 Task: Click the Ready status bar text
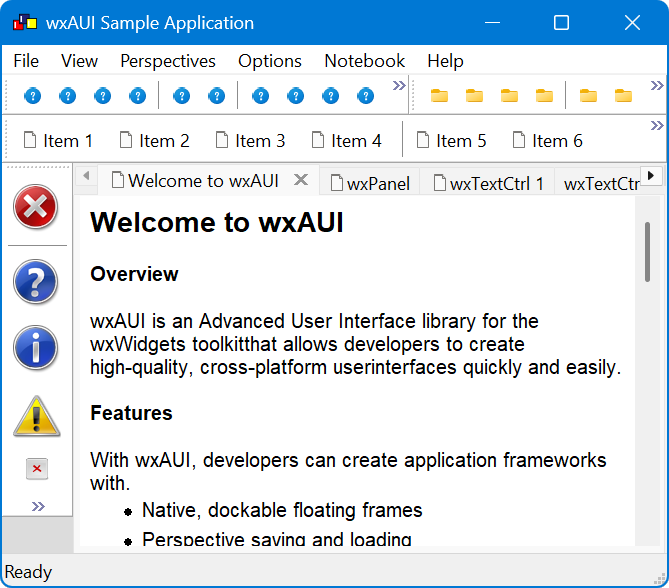click(28, 572)
